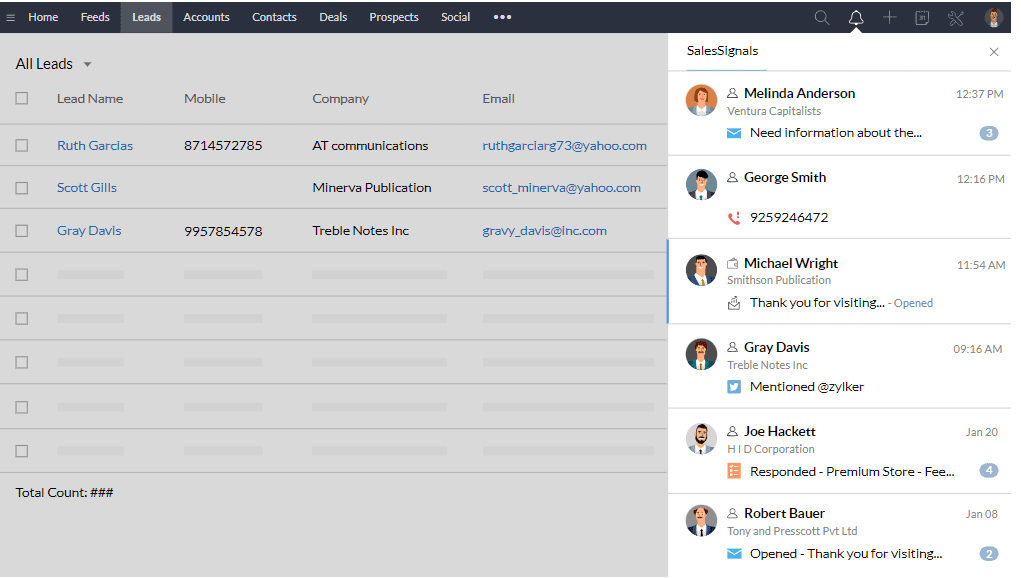The image size is (1021, 578).
Task: Open the calendar icon in the top bar
Action: (x=922, y=17)
